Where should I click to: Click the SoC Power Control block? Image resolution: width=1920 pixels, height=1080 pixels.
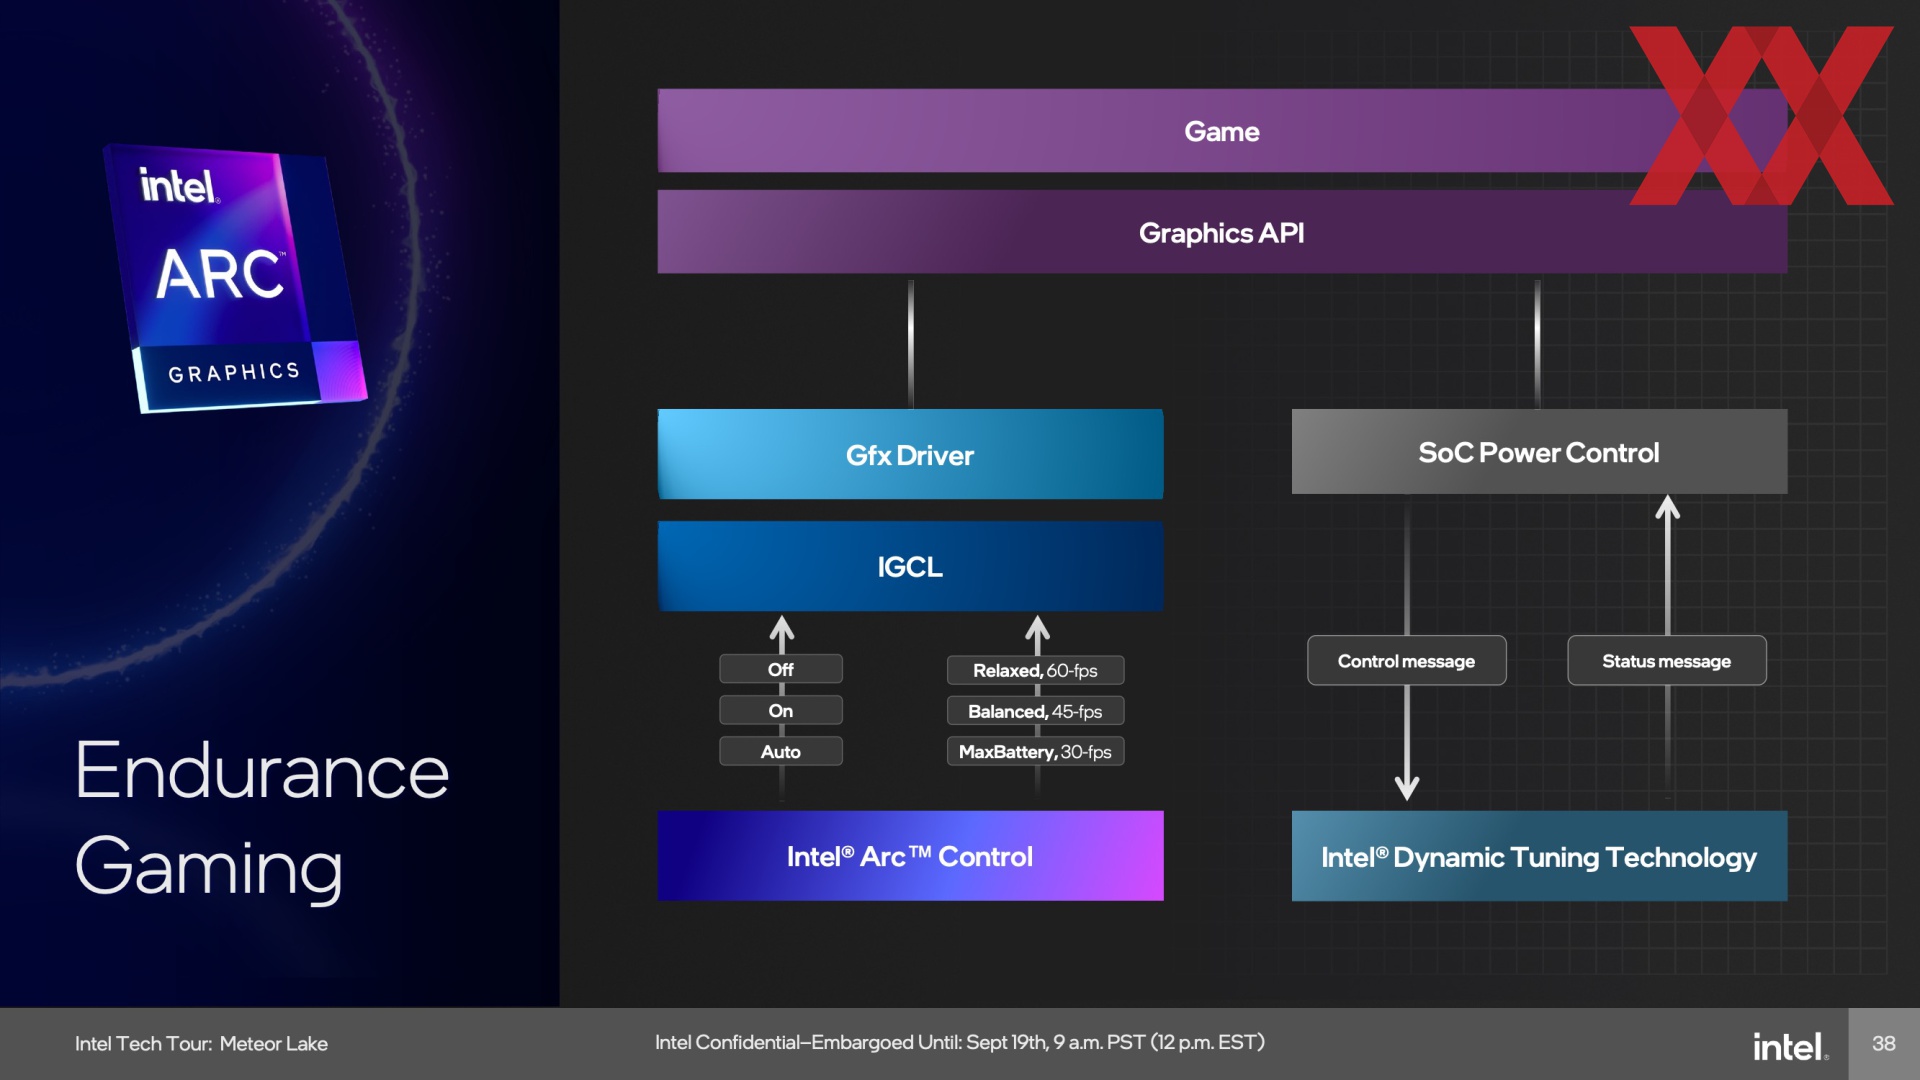(x=1539, y=452)
